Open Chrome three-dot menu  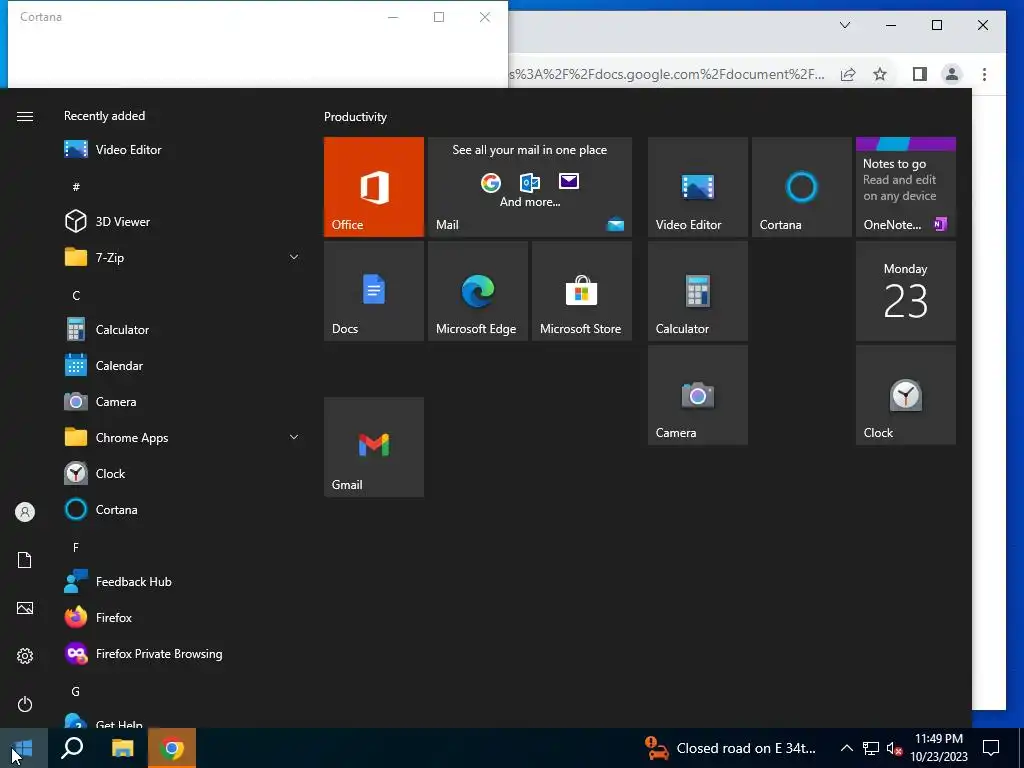(984, 74)
